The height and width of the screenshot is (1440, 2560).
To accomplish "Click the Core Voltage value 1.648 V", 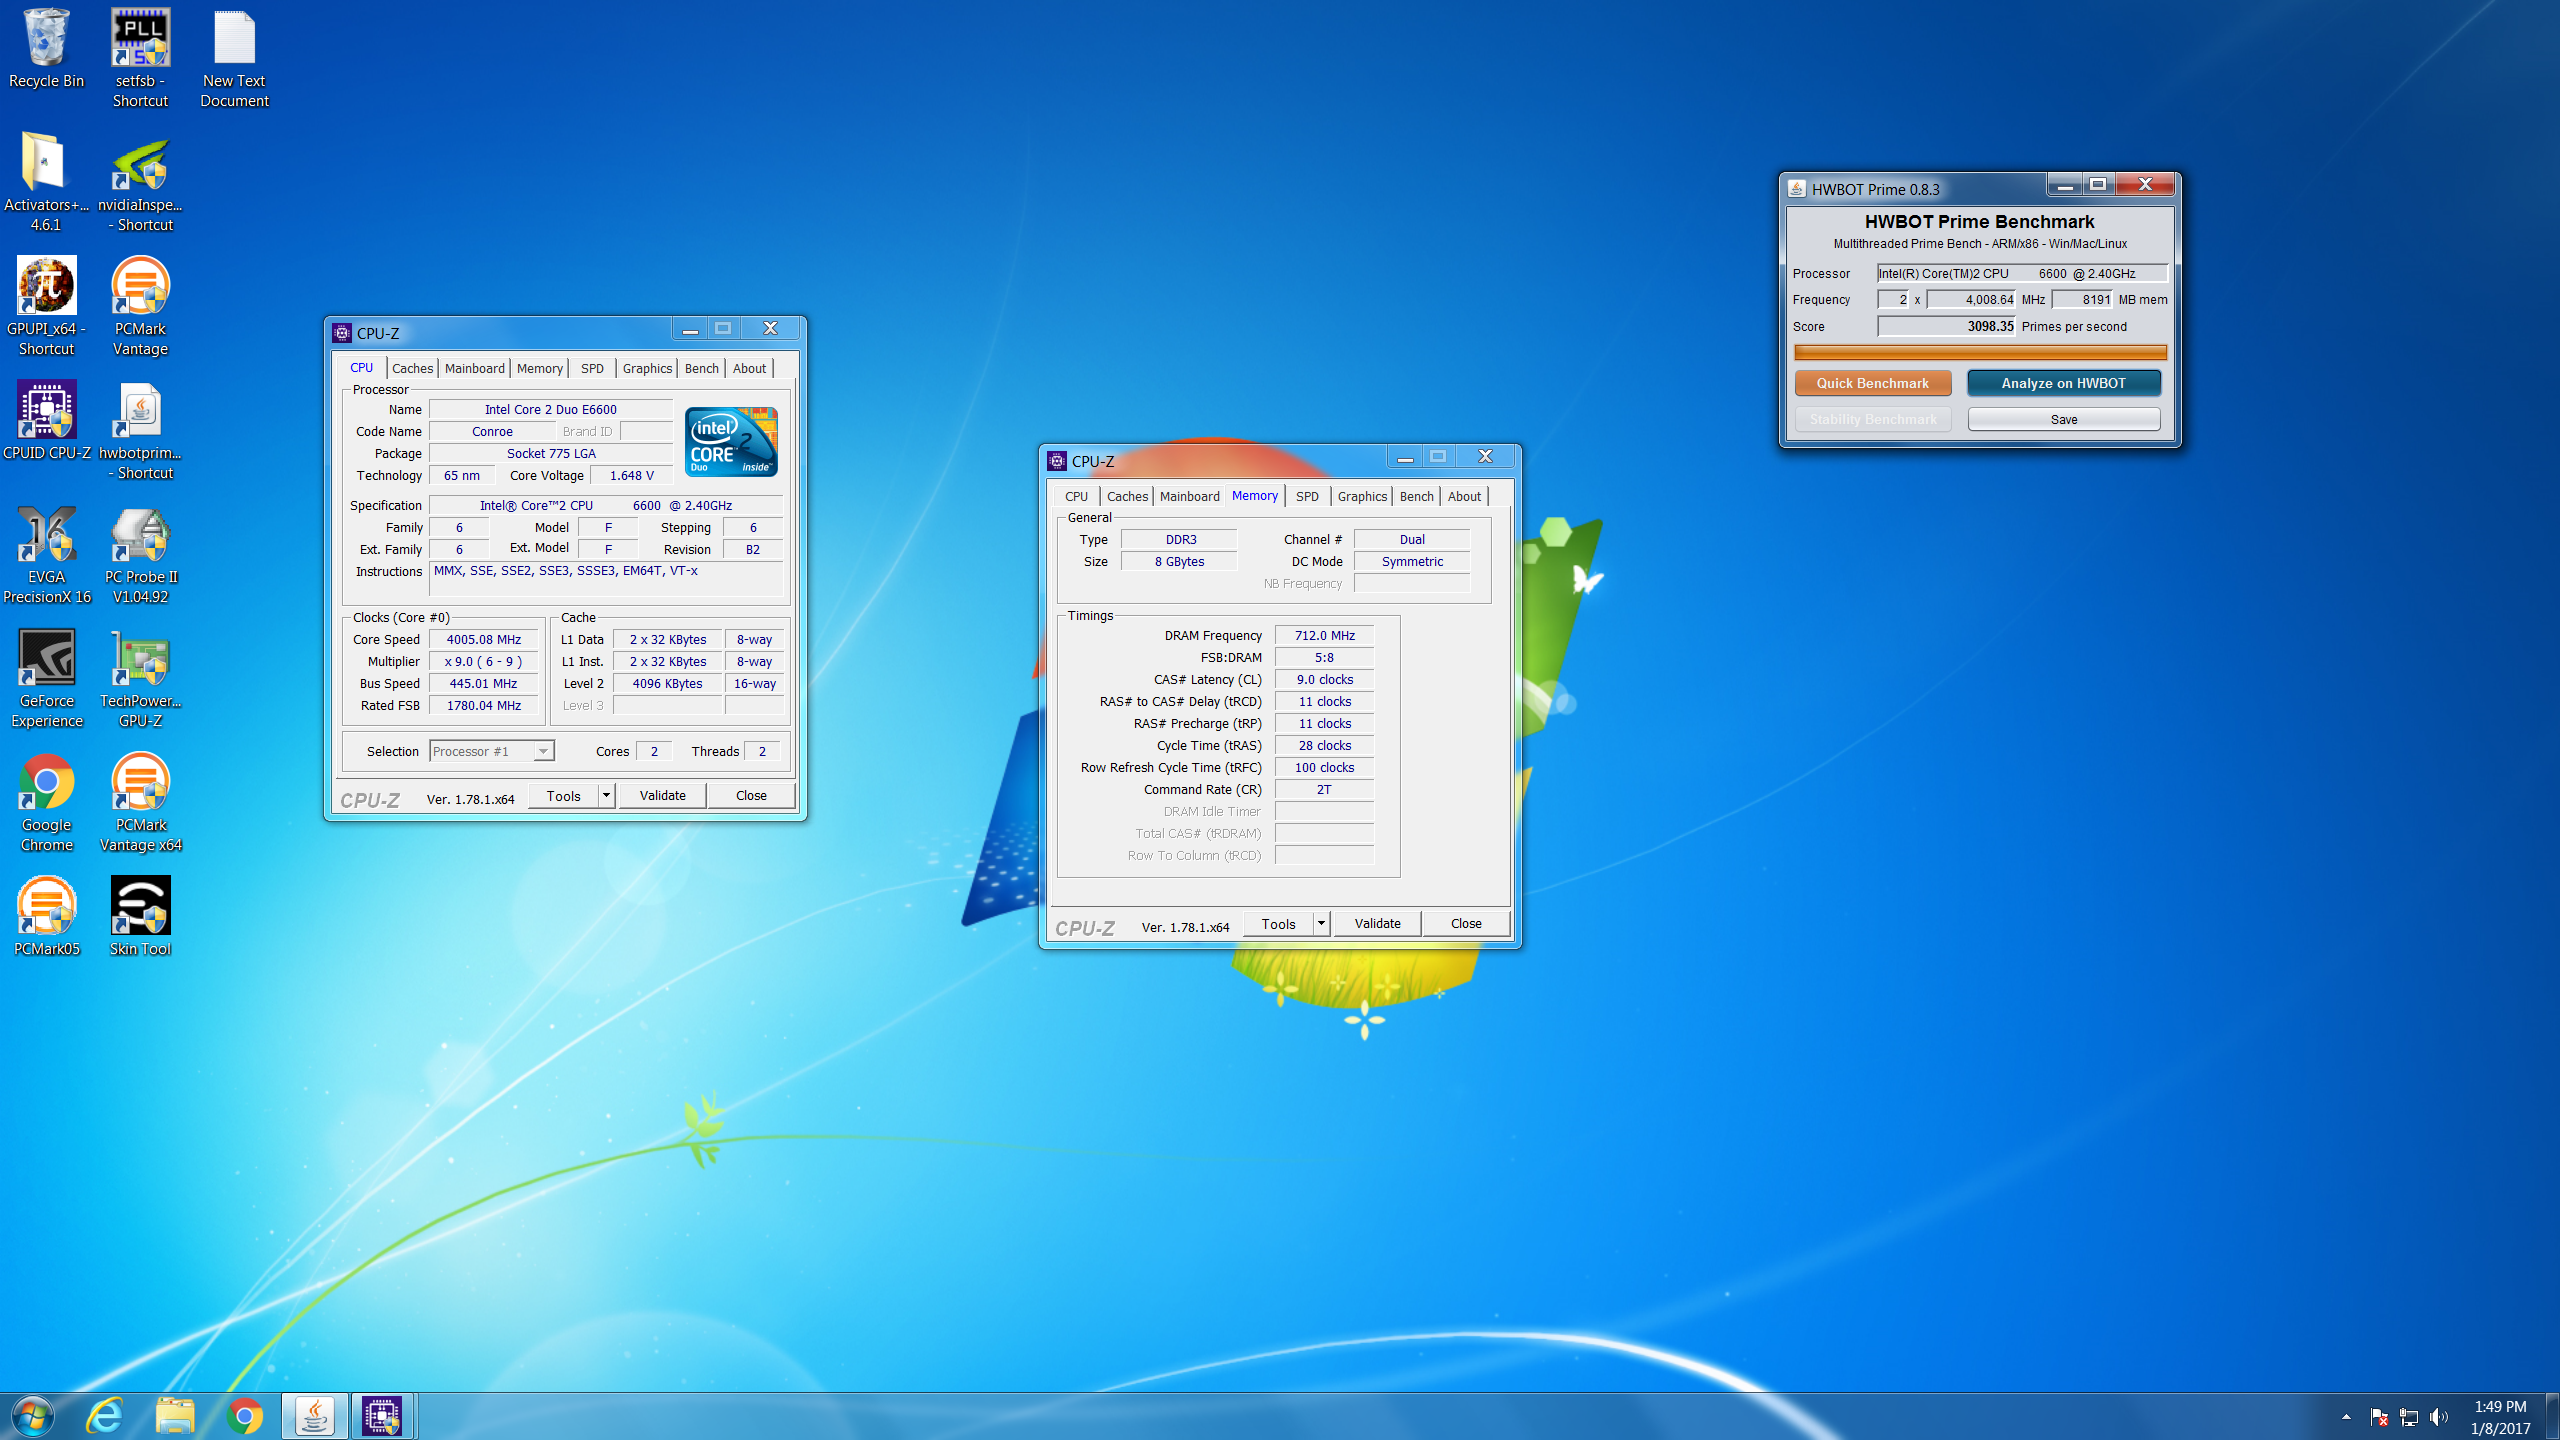I will tap(631, 475).
